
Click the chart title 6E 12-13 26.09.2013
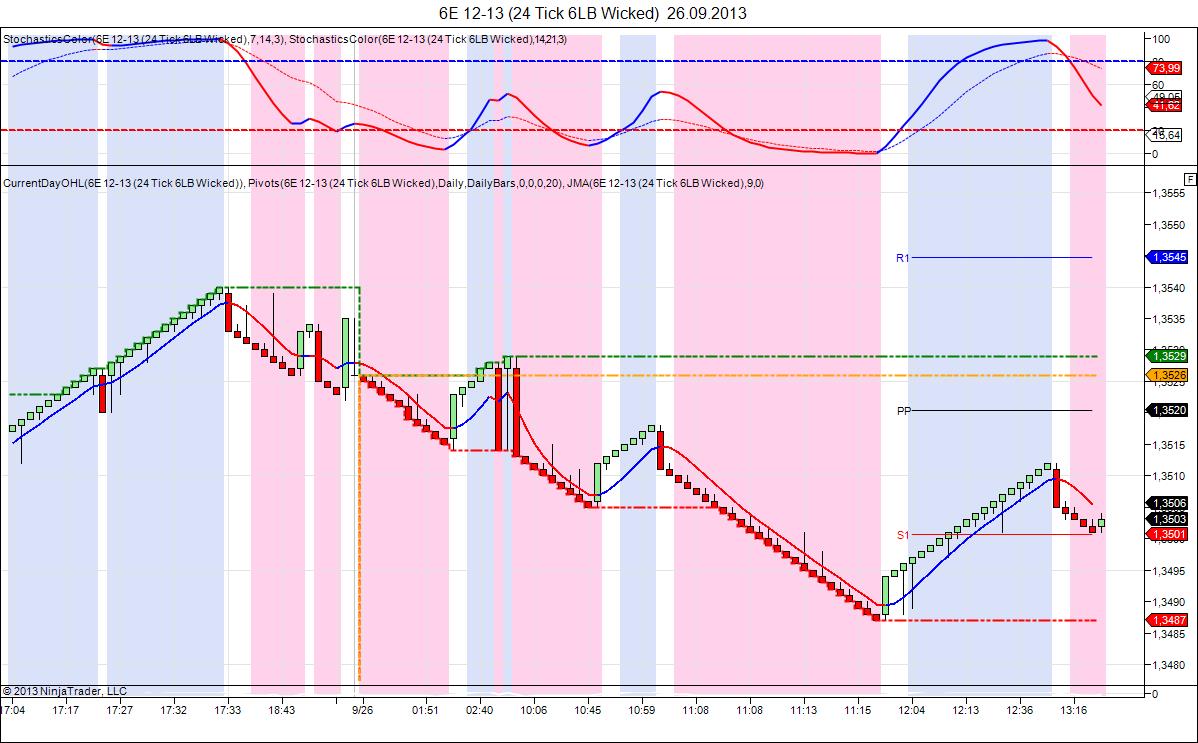pos(593,13)
